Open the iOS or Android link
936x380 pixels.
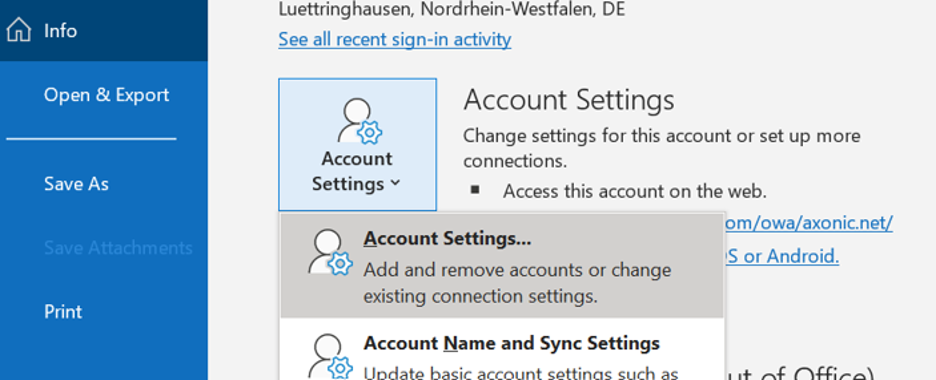point(782,257)
